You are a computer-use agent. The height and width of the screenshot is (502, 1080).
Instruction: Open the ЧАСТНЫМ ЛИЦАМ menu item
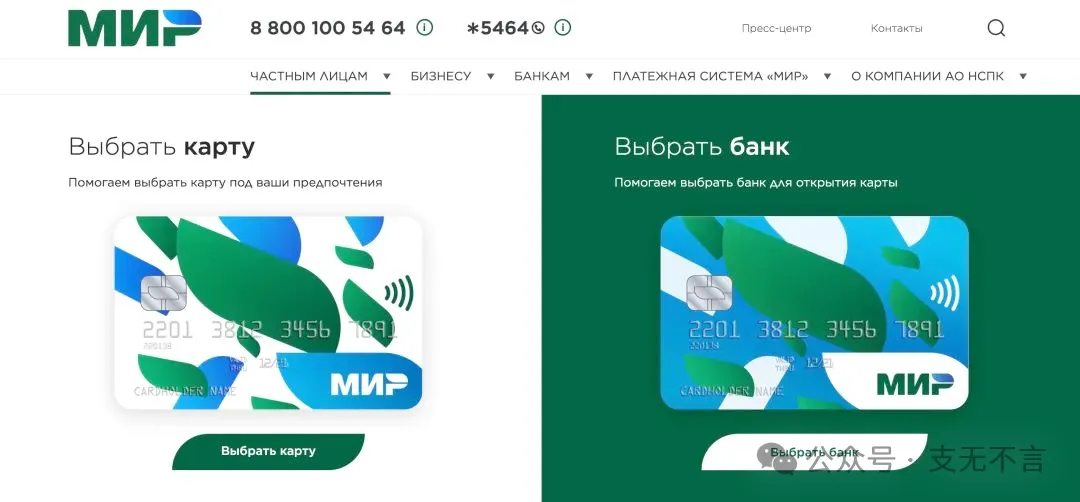[309, 76]
